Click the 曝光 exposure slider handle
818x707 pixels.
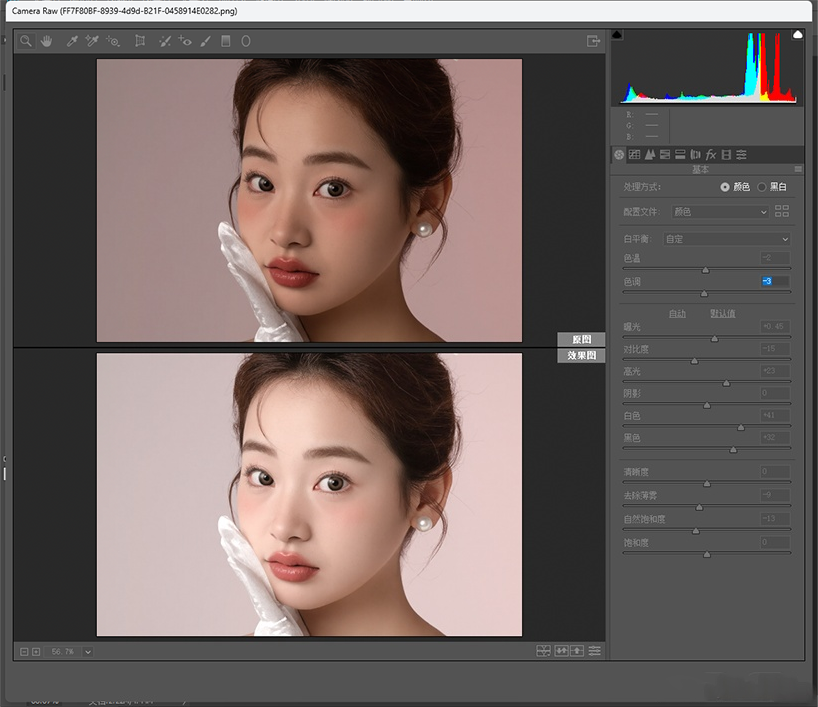714,339
